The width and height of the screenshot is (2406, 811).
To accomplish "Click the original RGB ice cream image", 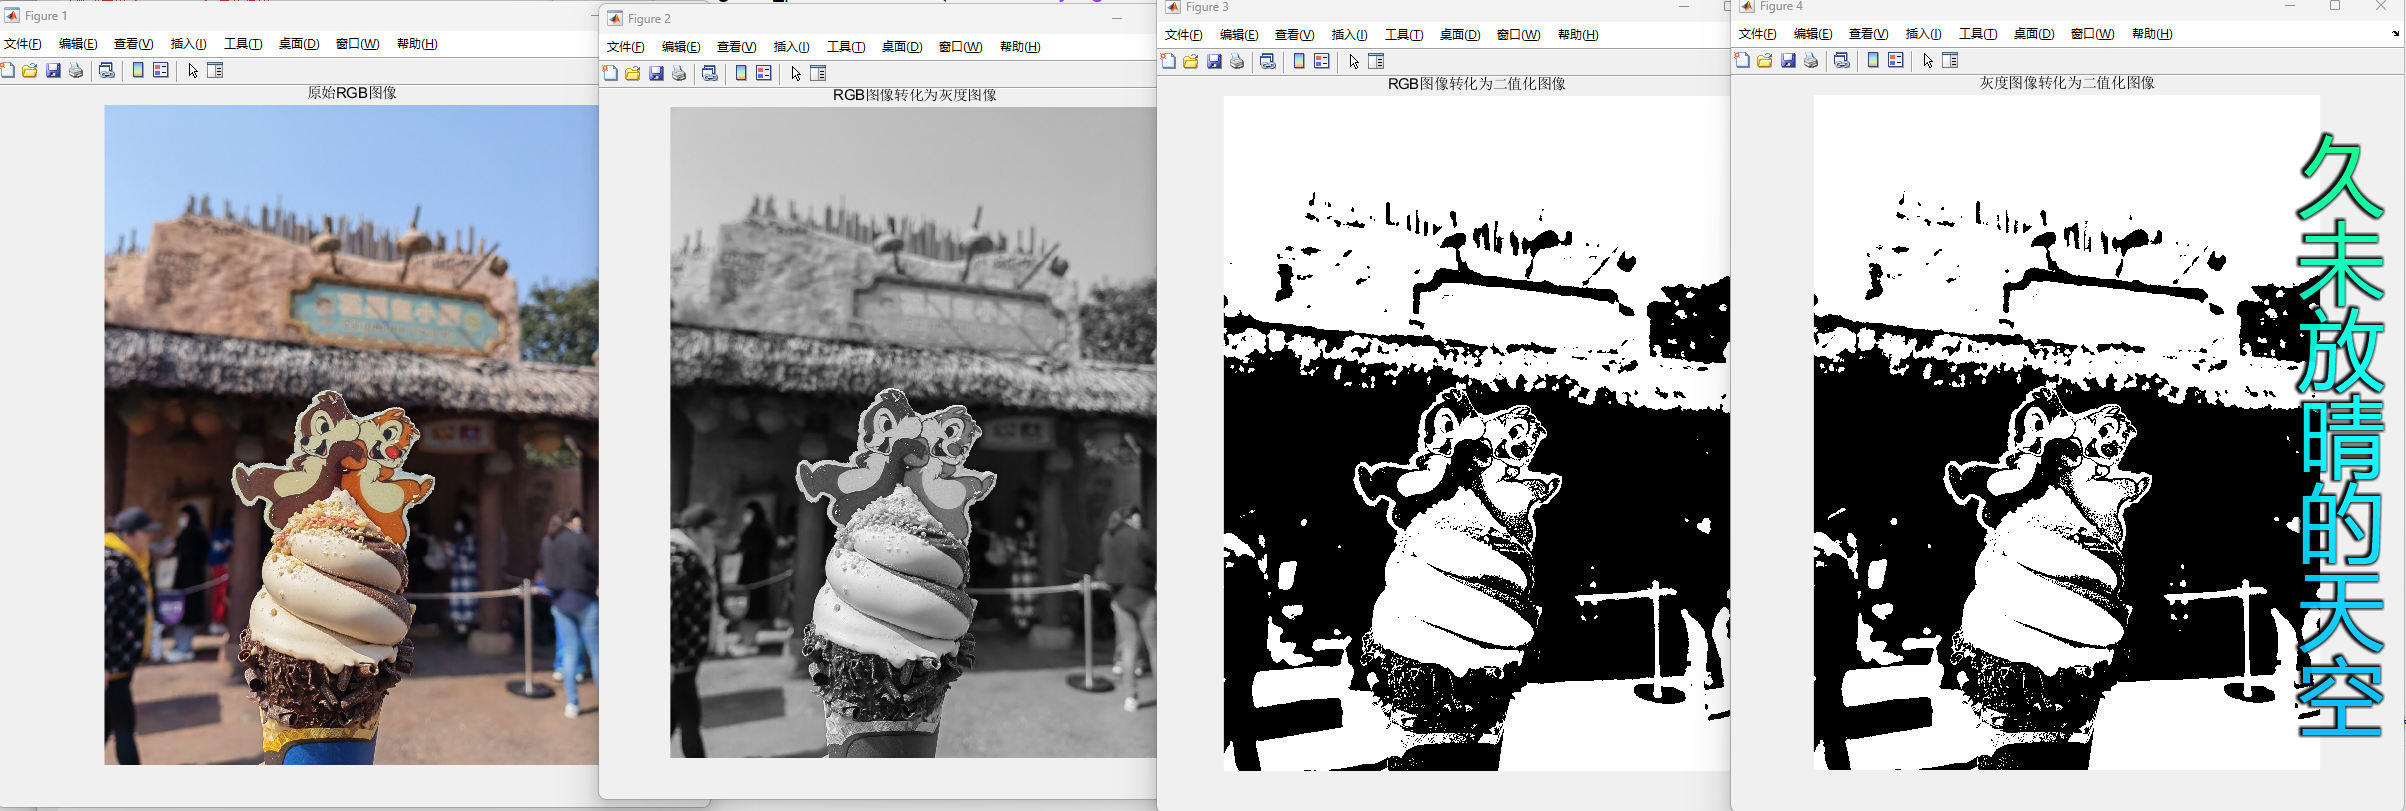I will pyautogui.click(x=351, y=435).
